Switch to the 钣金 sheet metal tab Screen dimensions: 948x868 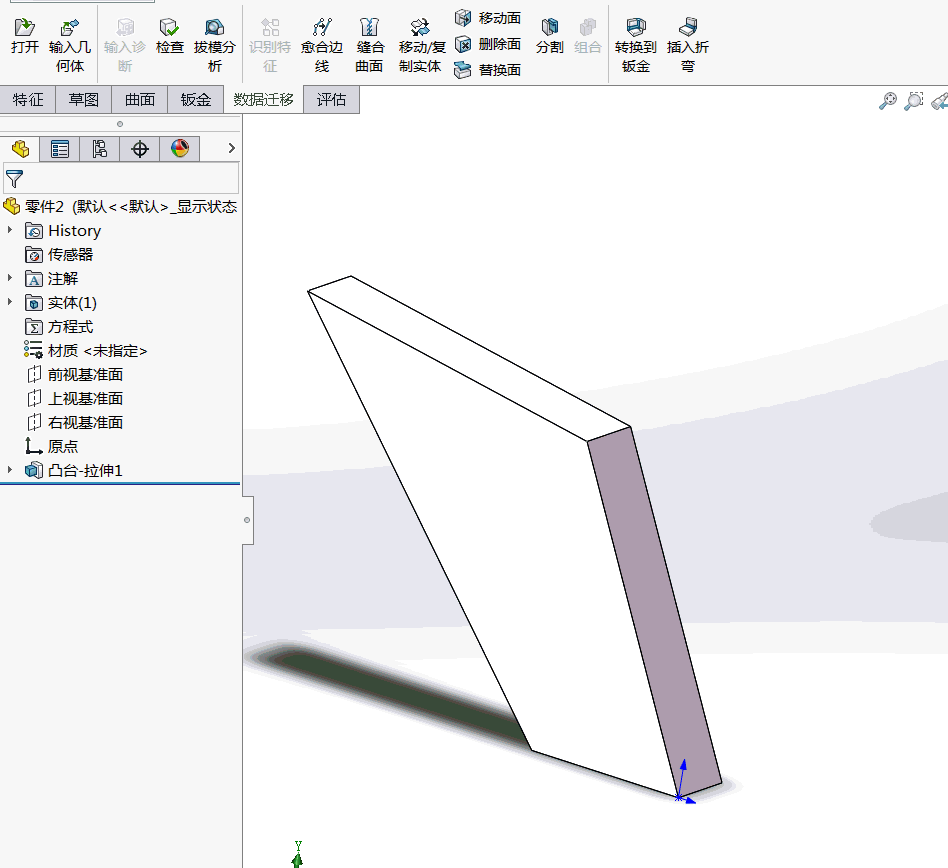[x=196, y=100]
